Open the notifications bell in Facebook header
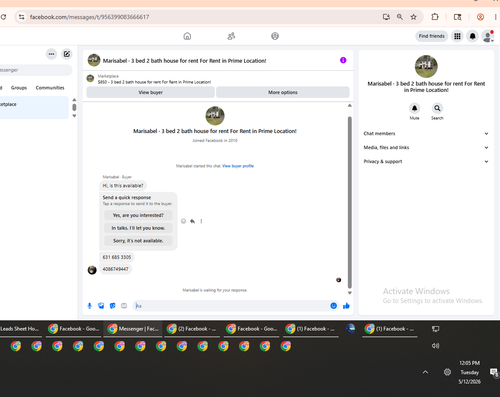The width and height of the screenshot is (500, 397). coord(472,36)
